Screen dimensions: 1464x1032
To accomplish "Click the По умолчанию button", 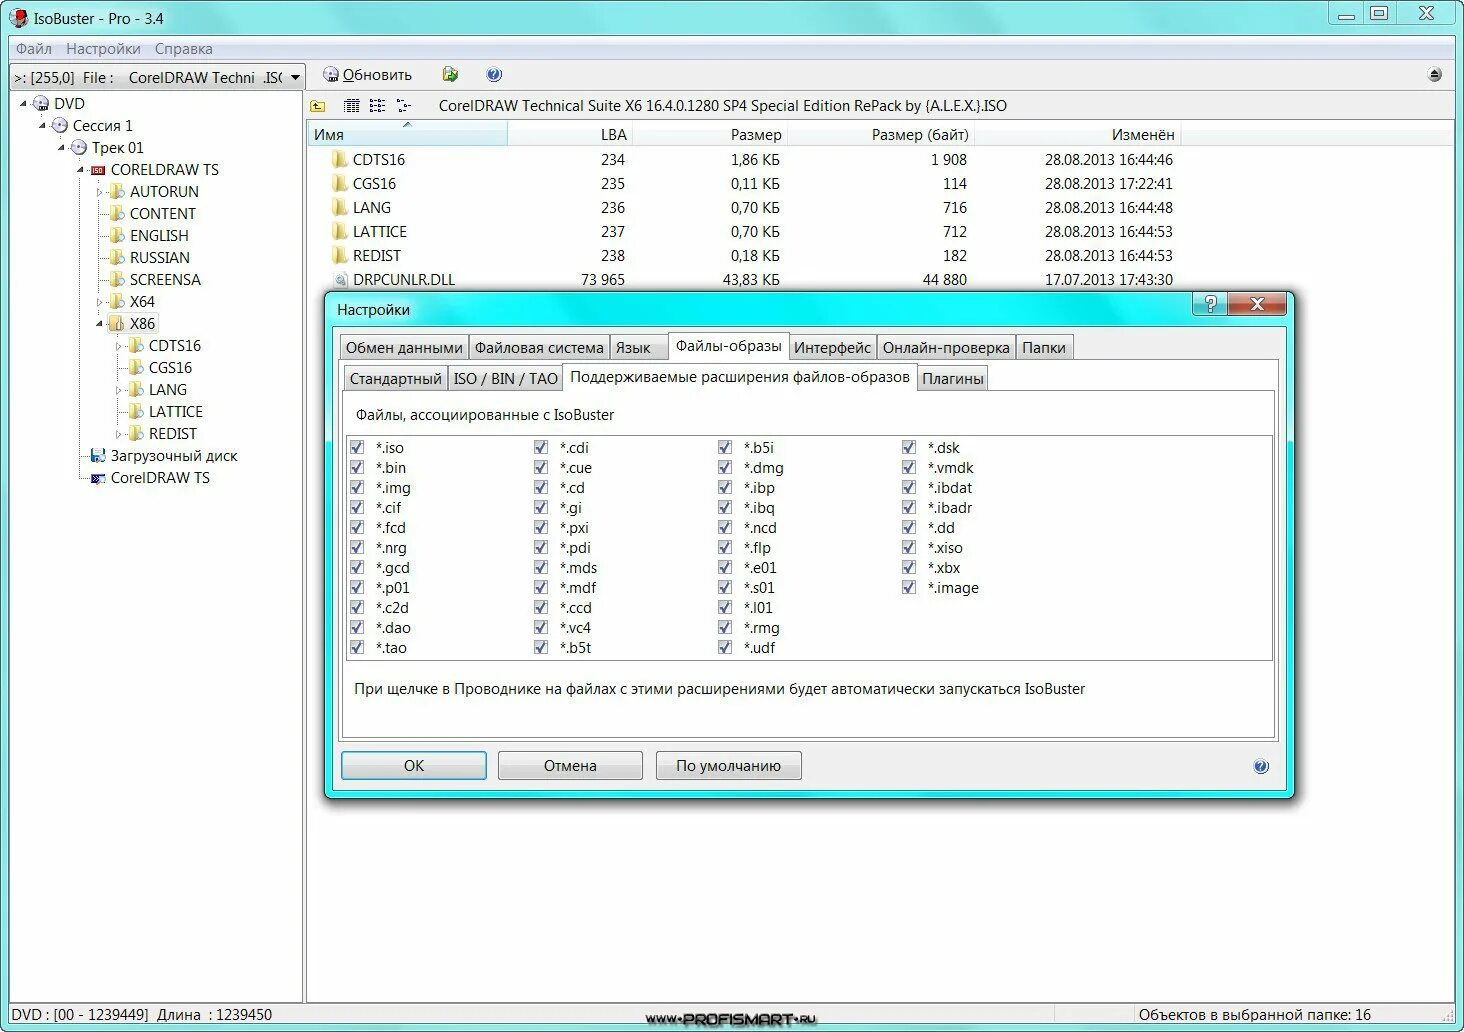I will pyautogui.click(x=728, y=766).
